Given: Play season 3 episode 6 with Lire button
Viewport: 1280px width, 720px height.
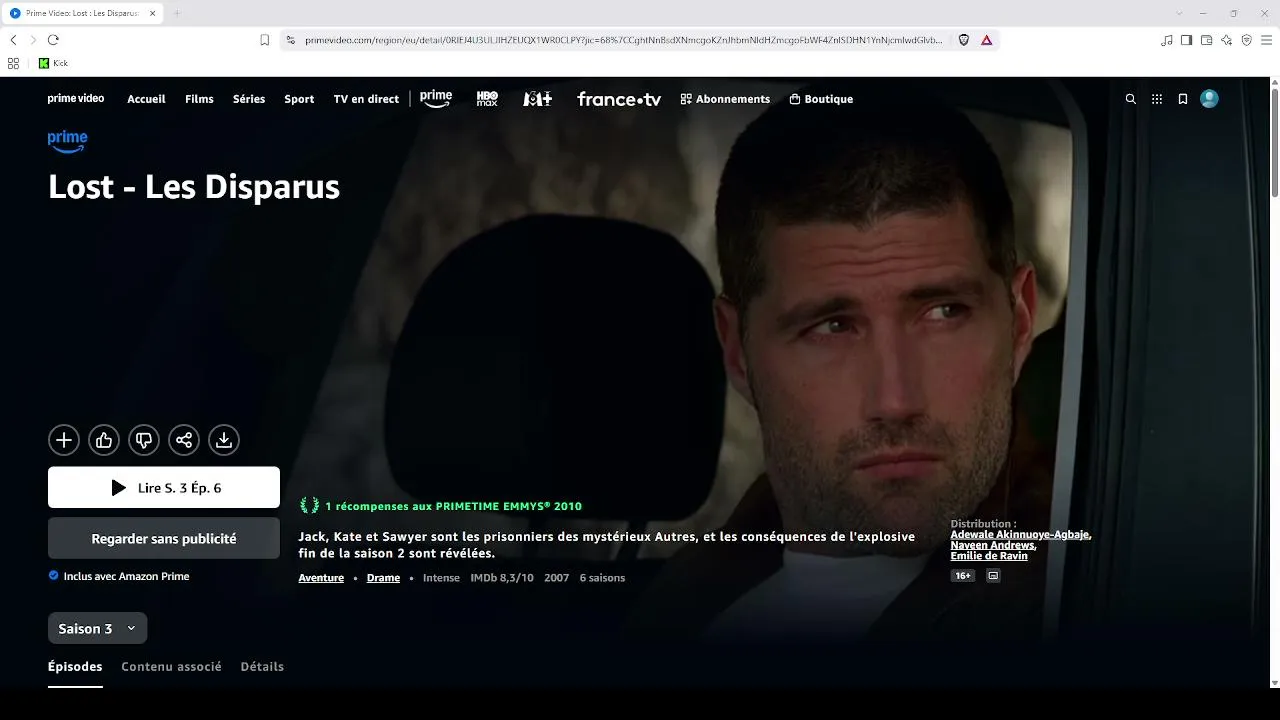Looking at the screenshot, I should (x=164, y=488).
